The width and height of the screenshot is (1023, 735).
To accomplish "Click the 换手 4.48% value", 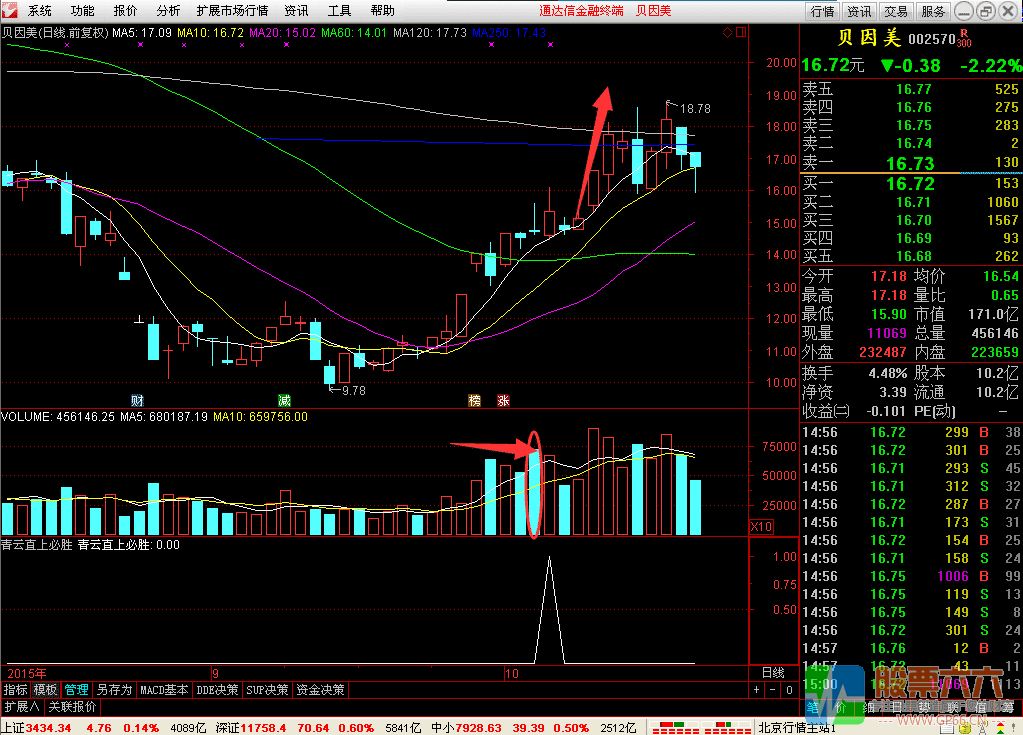I will click(x=887, y=374).
